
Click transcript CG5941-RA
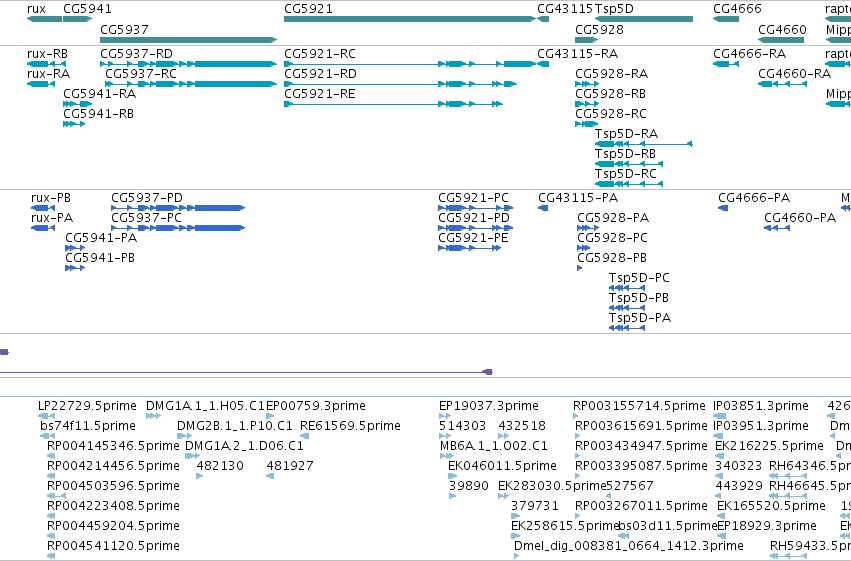[99, 94]
